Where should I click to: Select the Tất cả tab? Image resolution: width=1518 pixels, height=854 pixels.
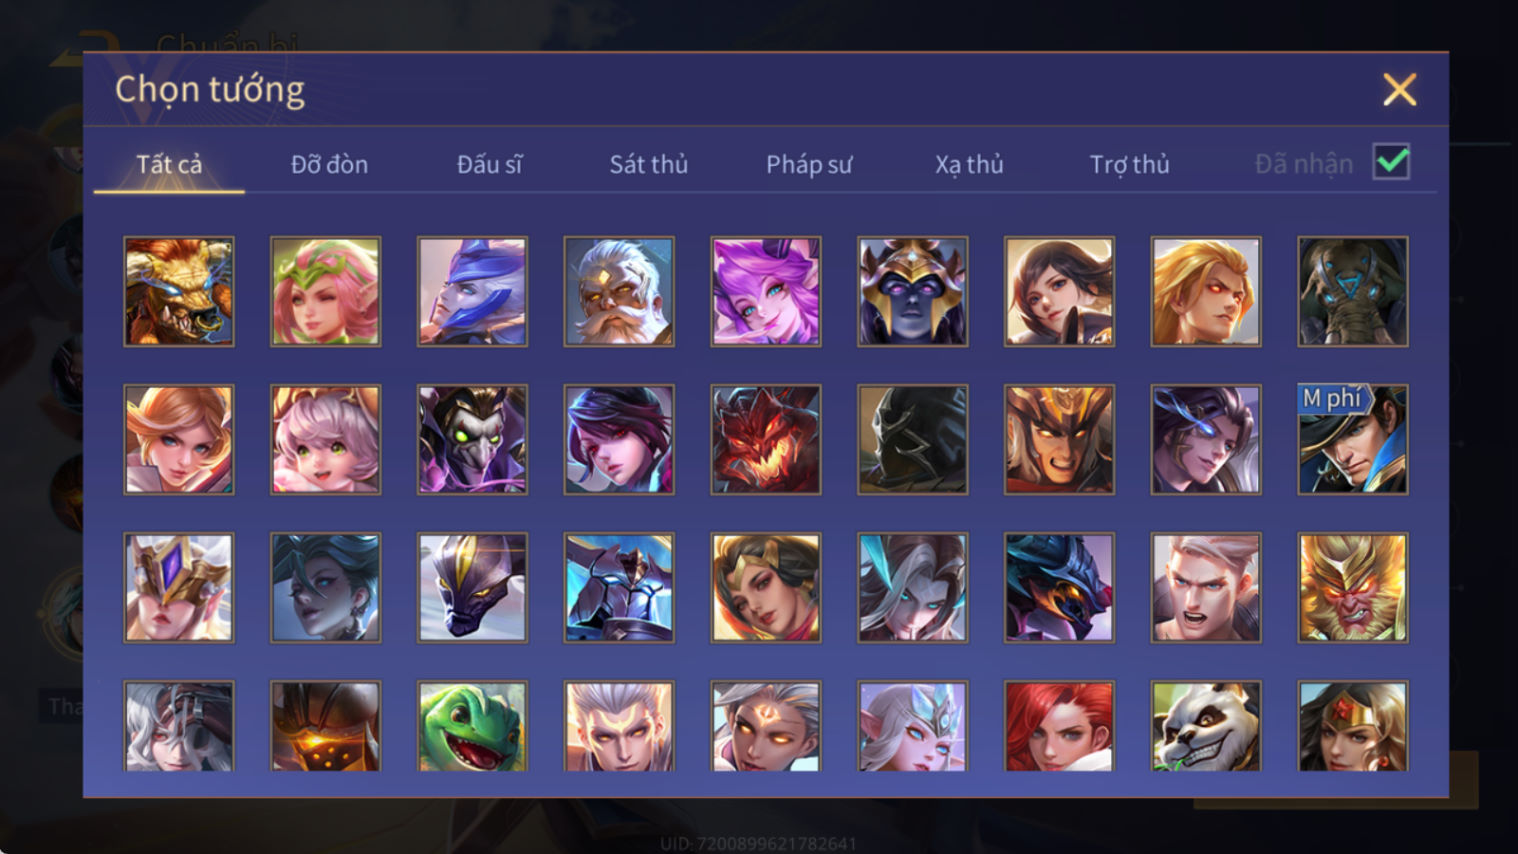pos(169,164)
